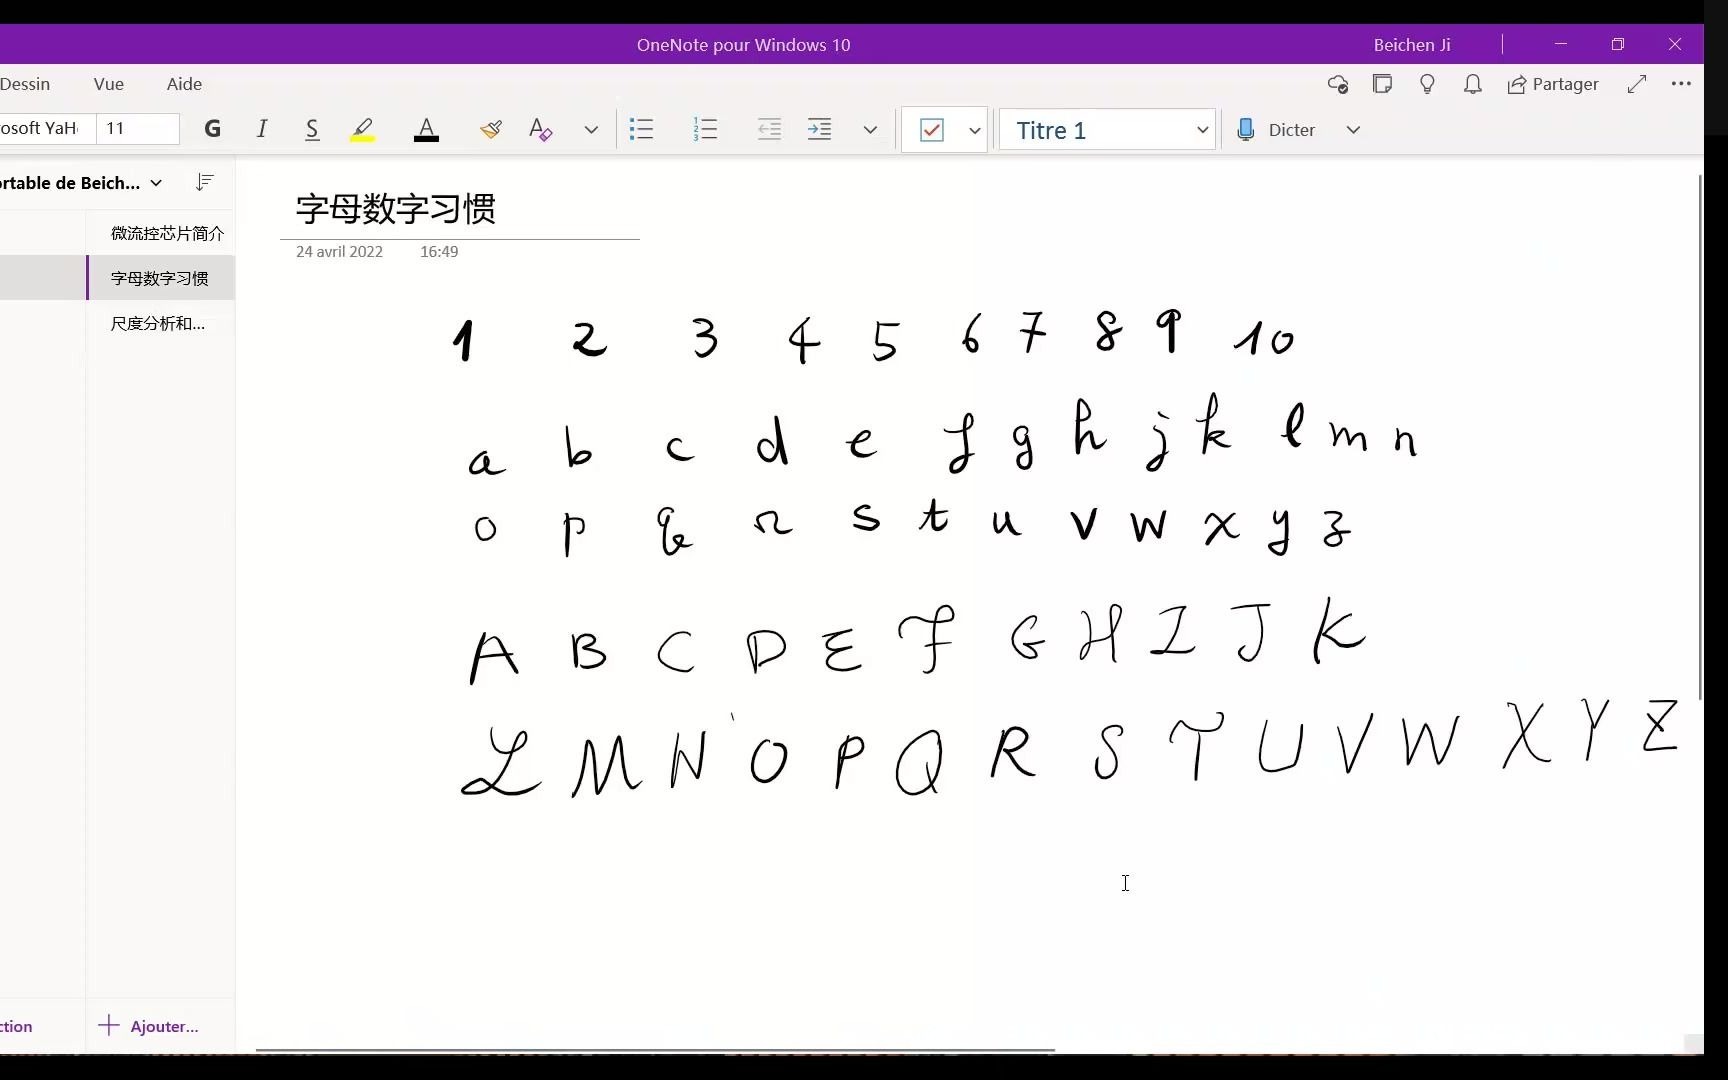
Task: Open the feed notes panel icon
Action: 1383,84
